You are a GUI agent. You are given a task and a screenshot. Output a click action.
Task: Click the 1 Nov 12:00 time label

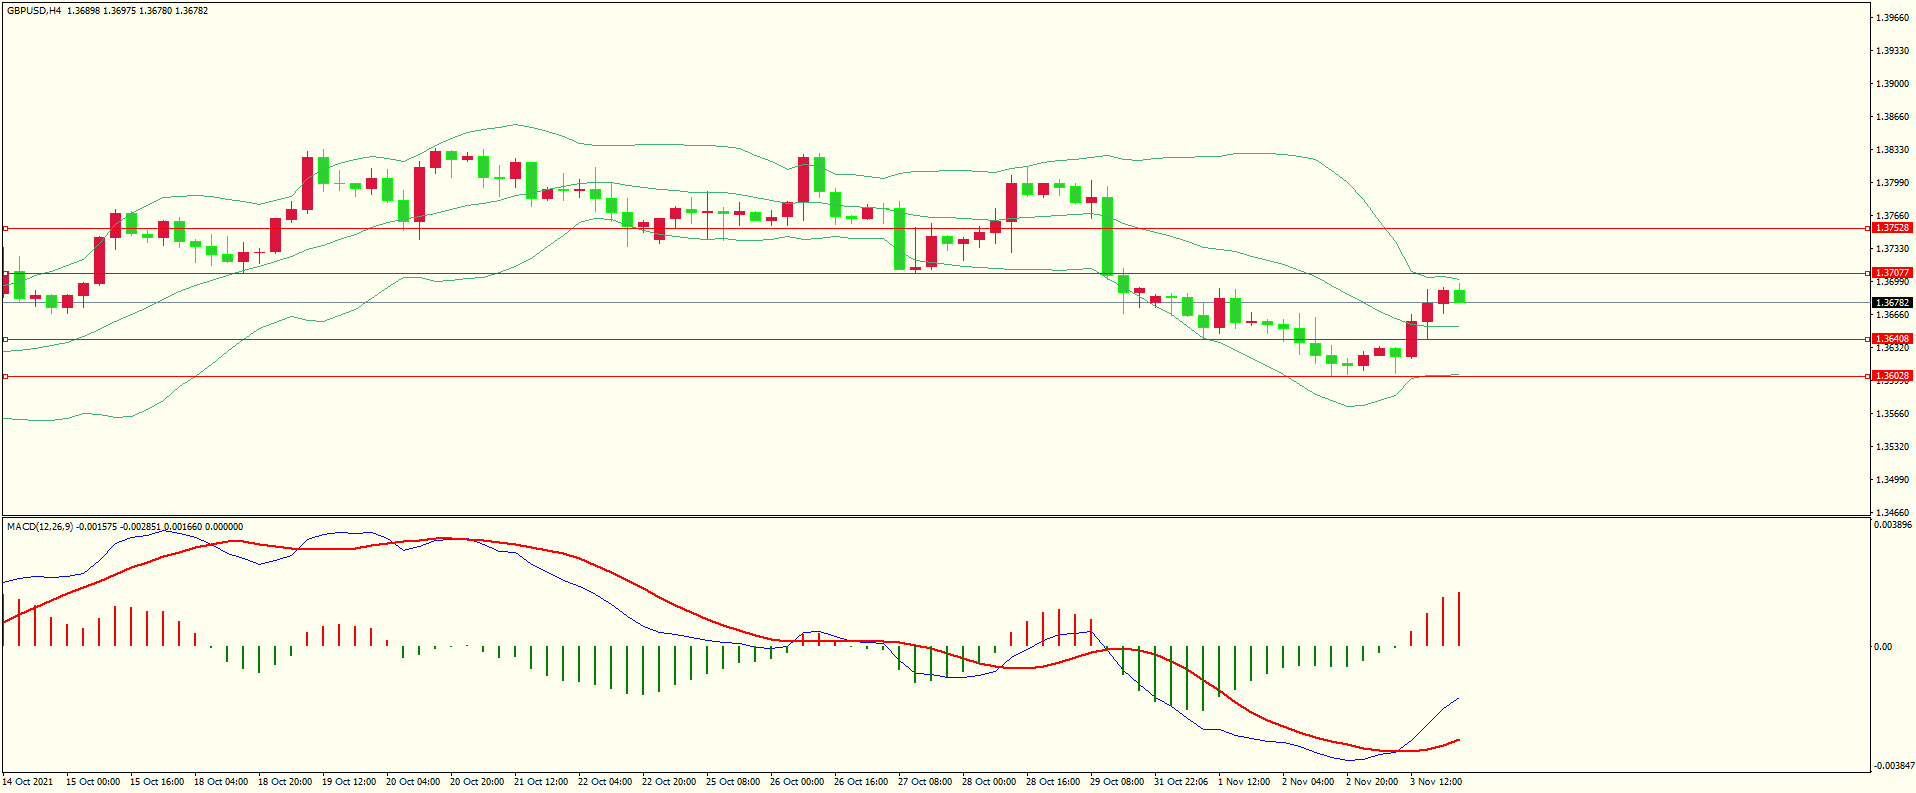coord(1244,782)
